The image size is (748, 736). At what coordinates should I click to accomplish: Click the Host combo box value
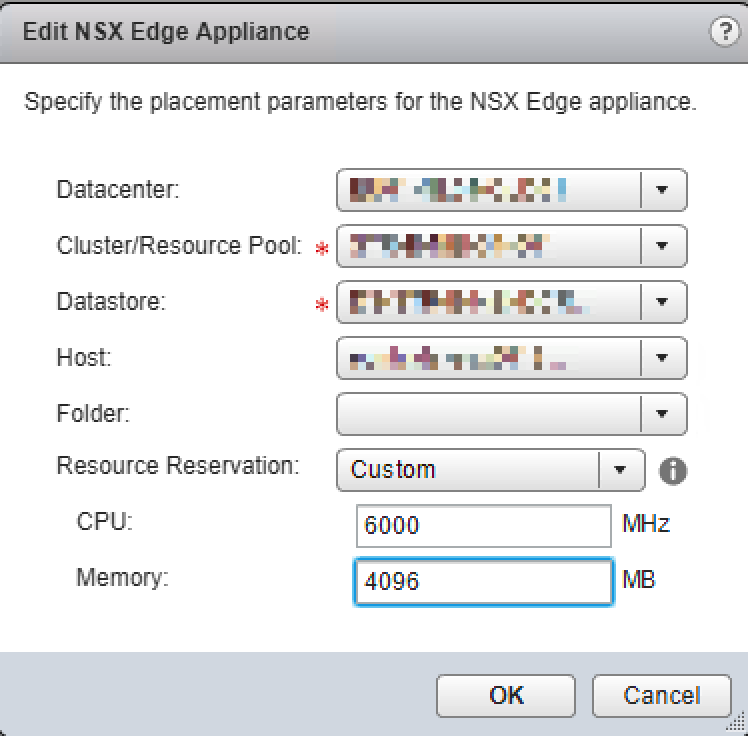(487, 357)
